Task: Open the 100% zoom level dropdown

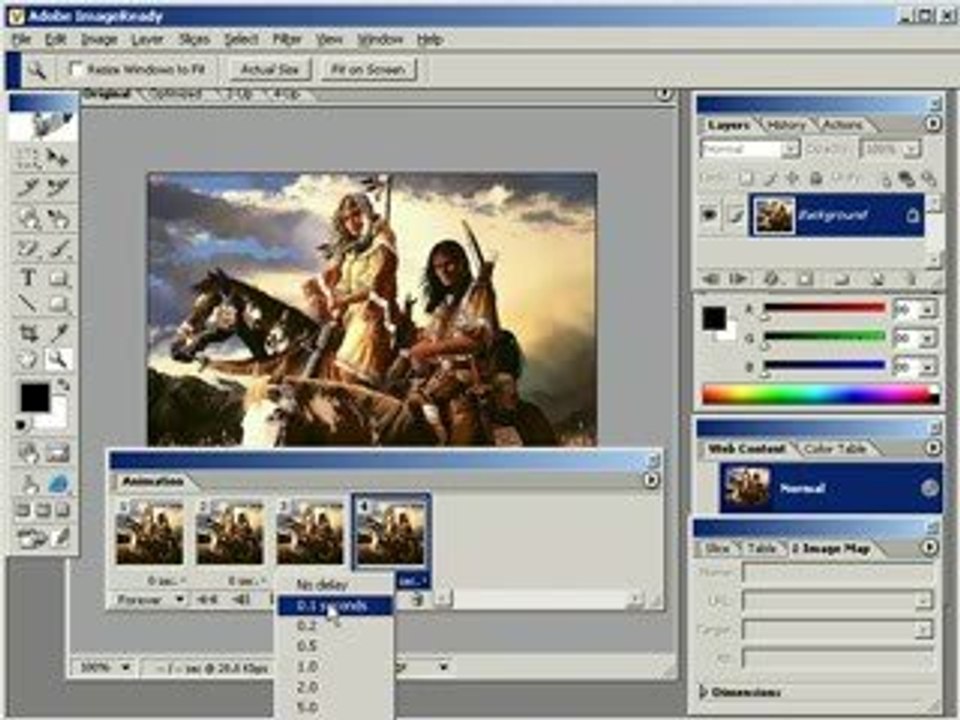Action: [x=105, y=667]
